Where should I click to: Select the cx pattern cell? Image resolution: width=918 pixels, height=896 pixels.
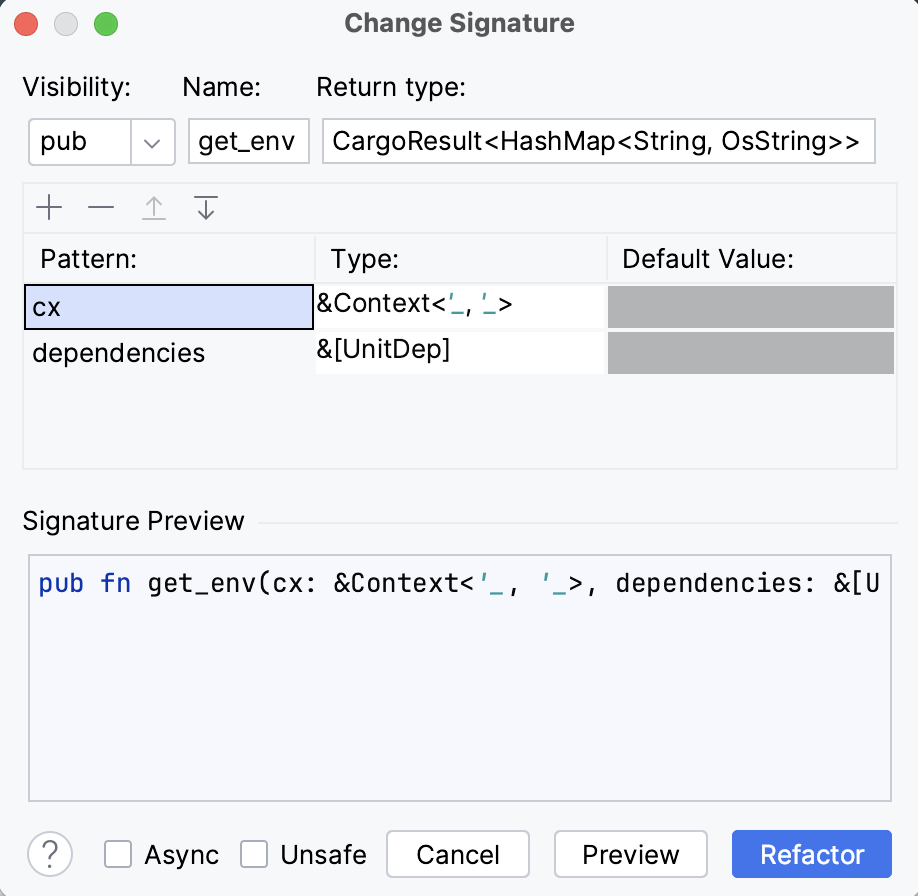tap(168, 307)
